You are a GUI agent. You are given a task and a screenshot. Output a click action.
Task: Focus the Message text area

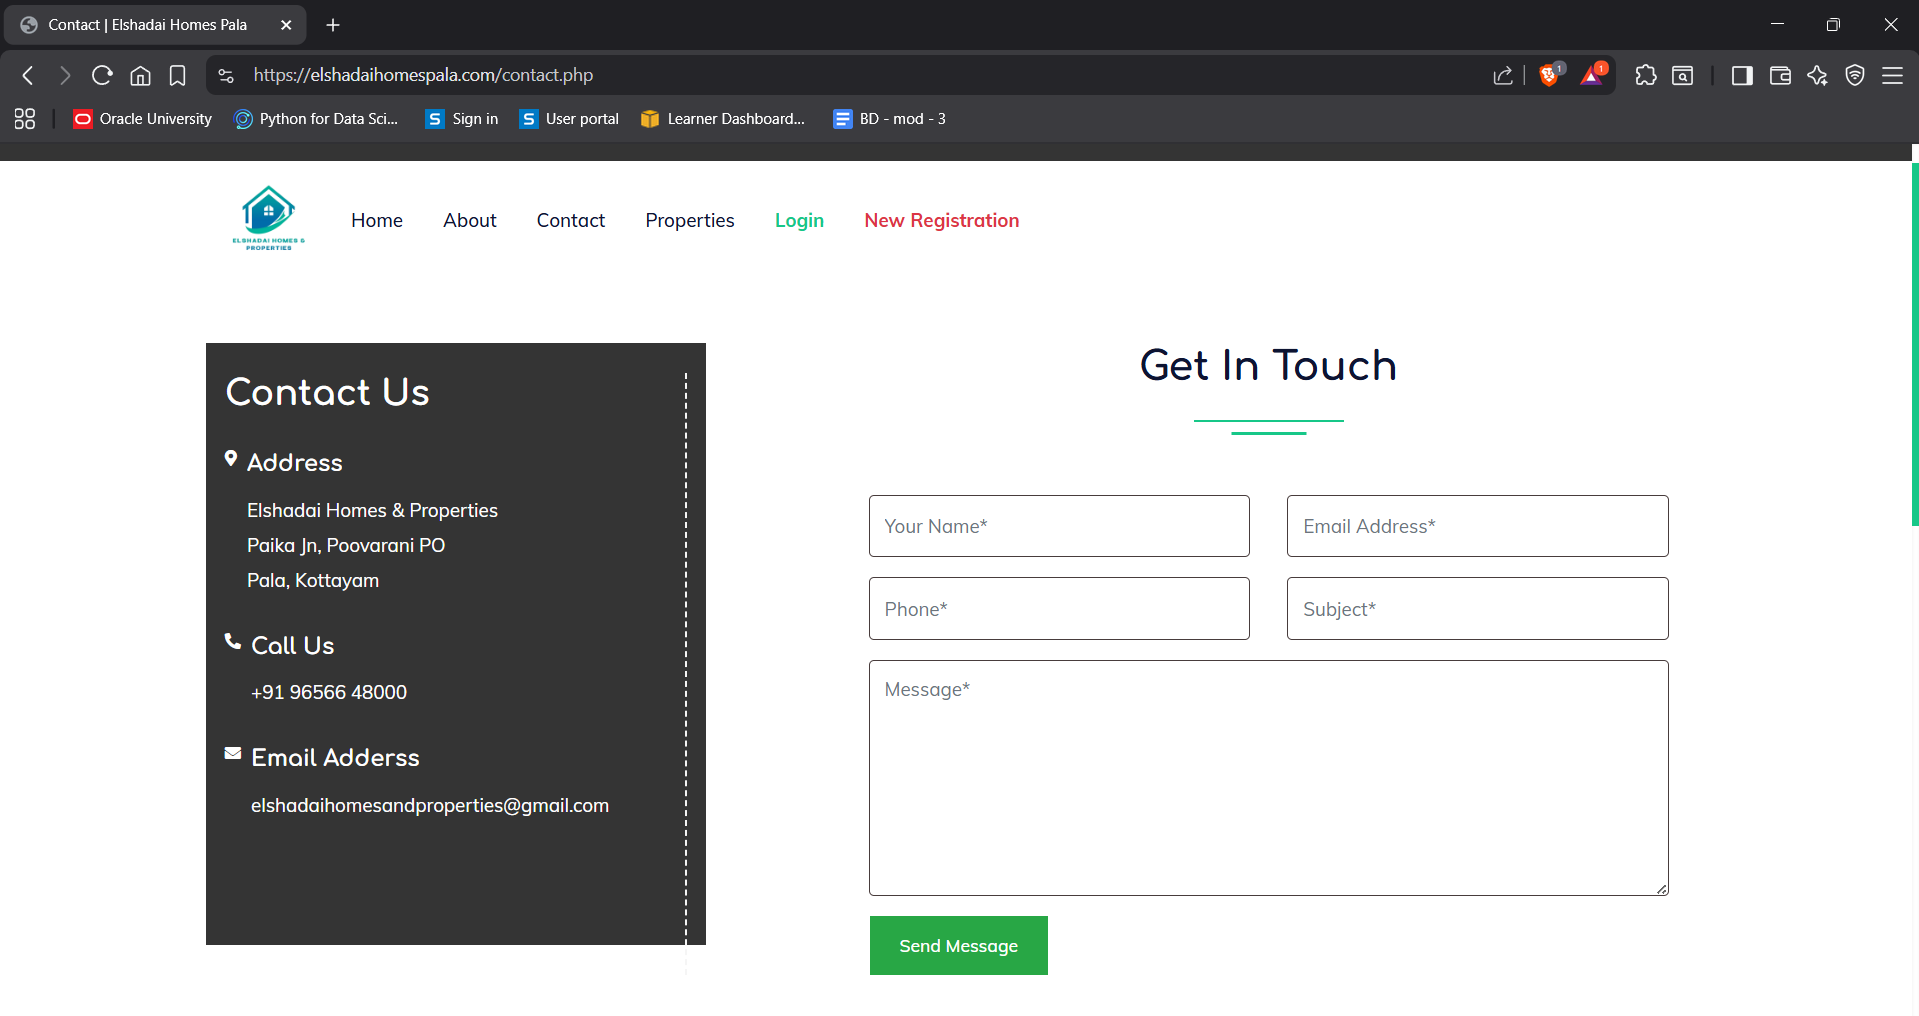1268,777
